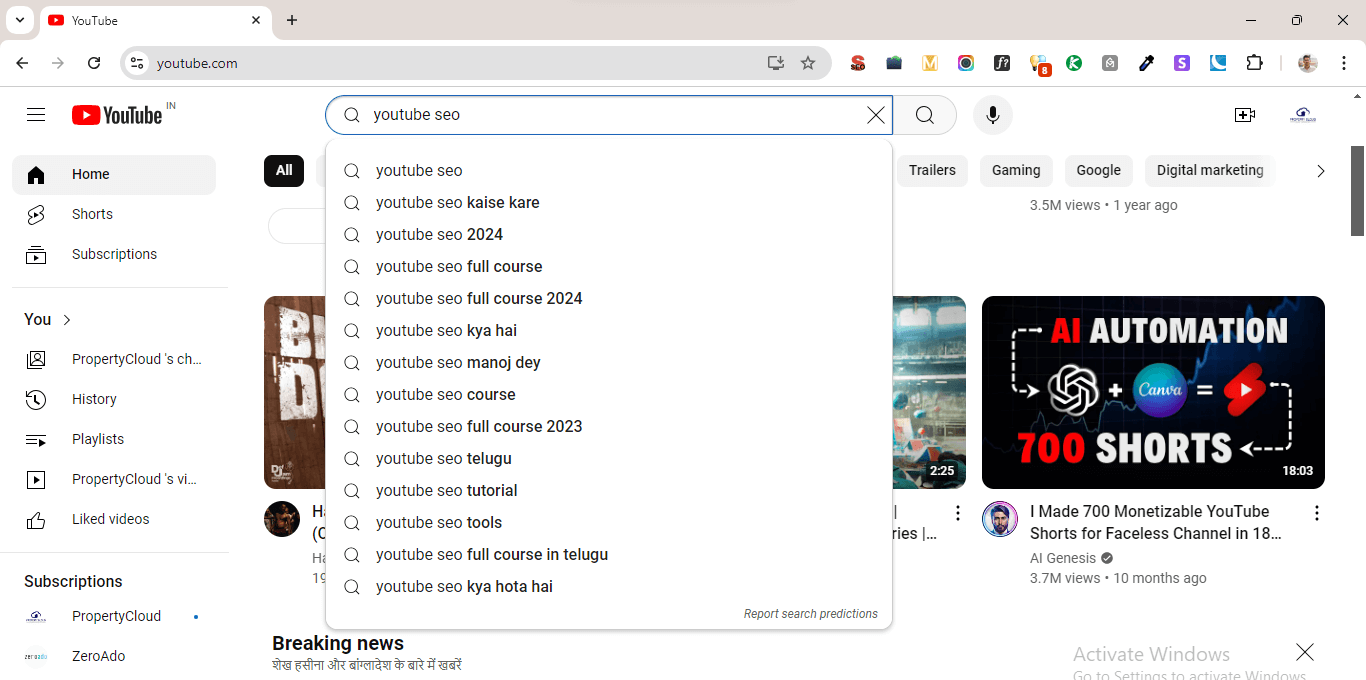Close the YouTube browser tab
1366x680 pixels.
point(256,20)
